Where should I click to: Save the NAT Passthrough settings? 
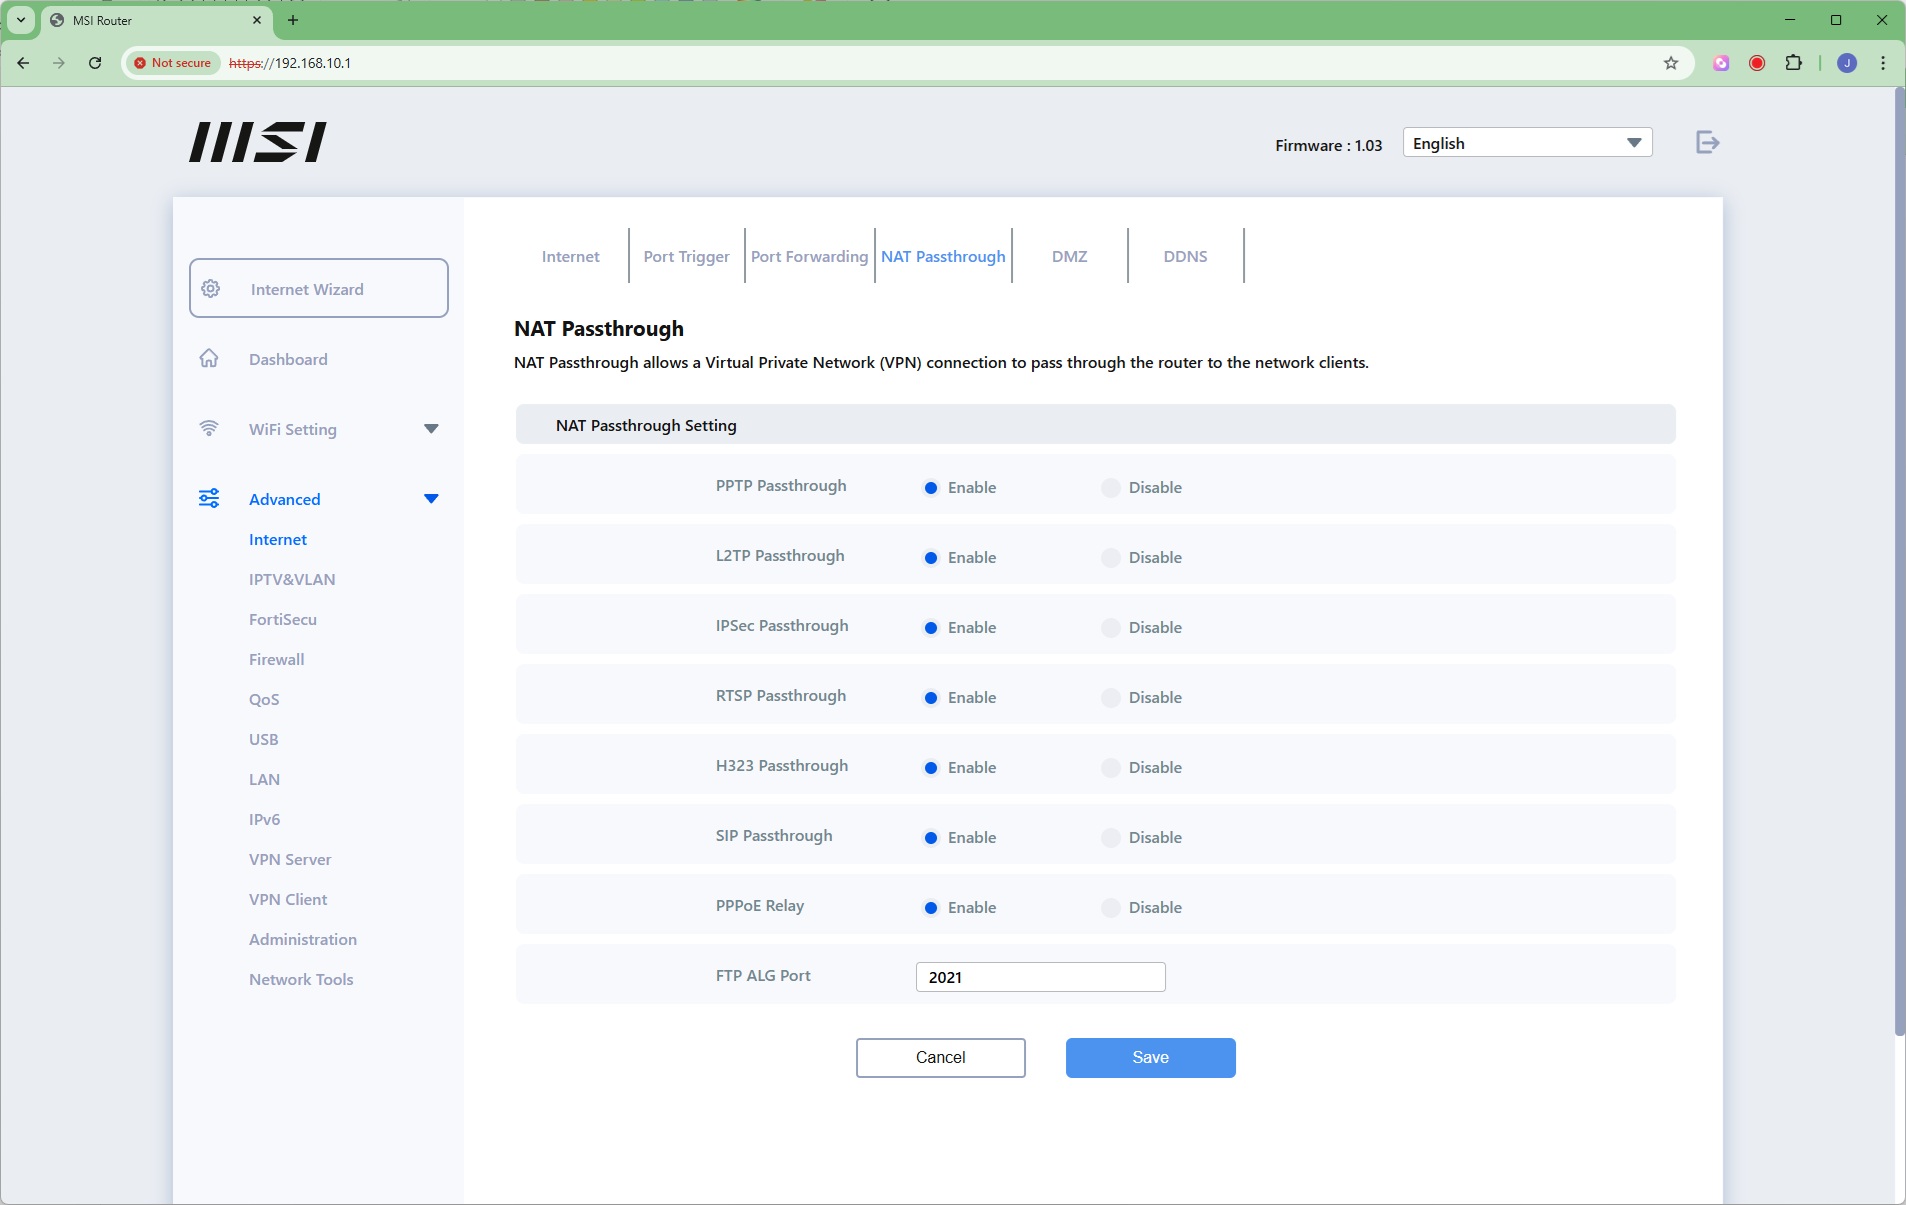point(1150,1058)
